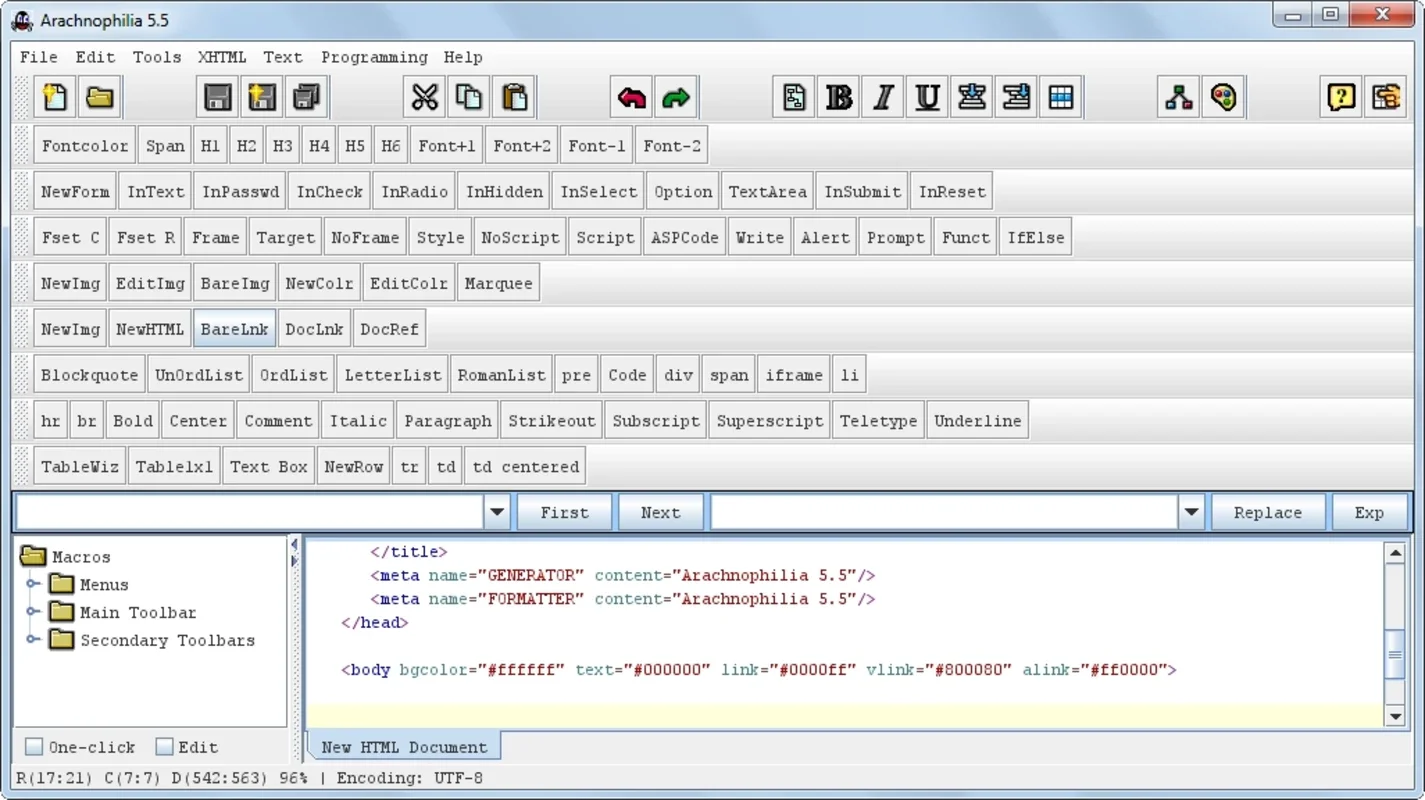Open the Text menu
This screenshot has height=800, width=1425.
click(283, 57)
